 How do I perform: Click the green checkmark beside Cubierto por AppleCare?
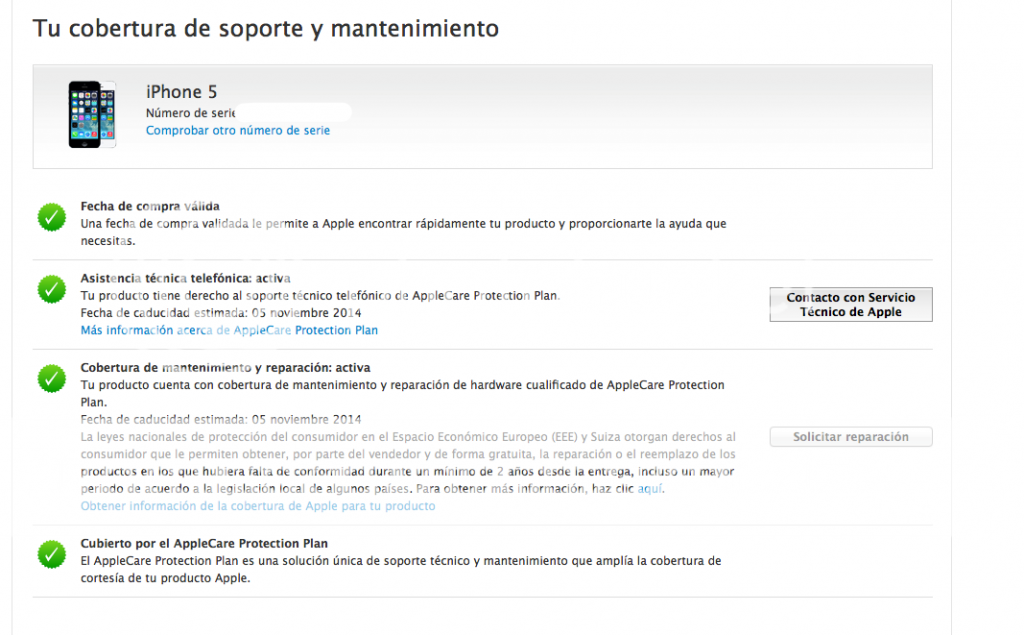click(51, 553)
